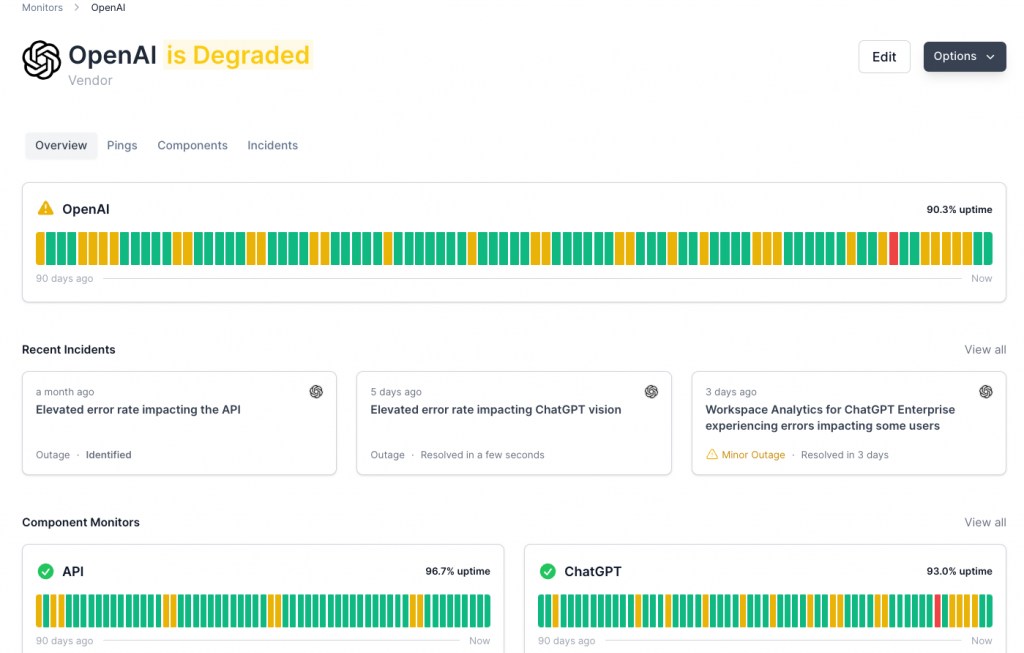The image size is (1024, 653).
Task: Click the Edit button
Action: 884,57
